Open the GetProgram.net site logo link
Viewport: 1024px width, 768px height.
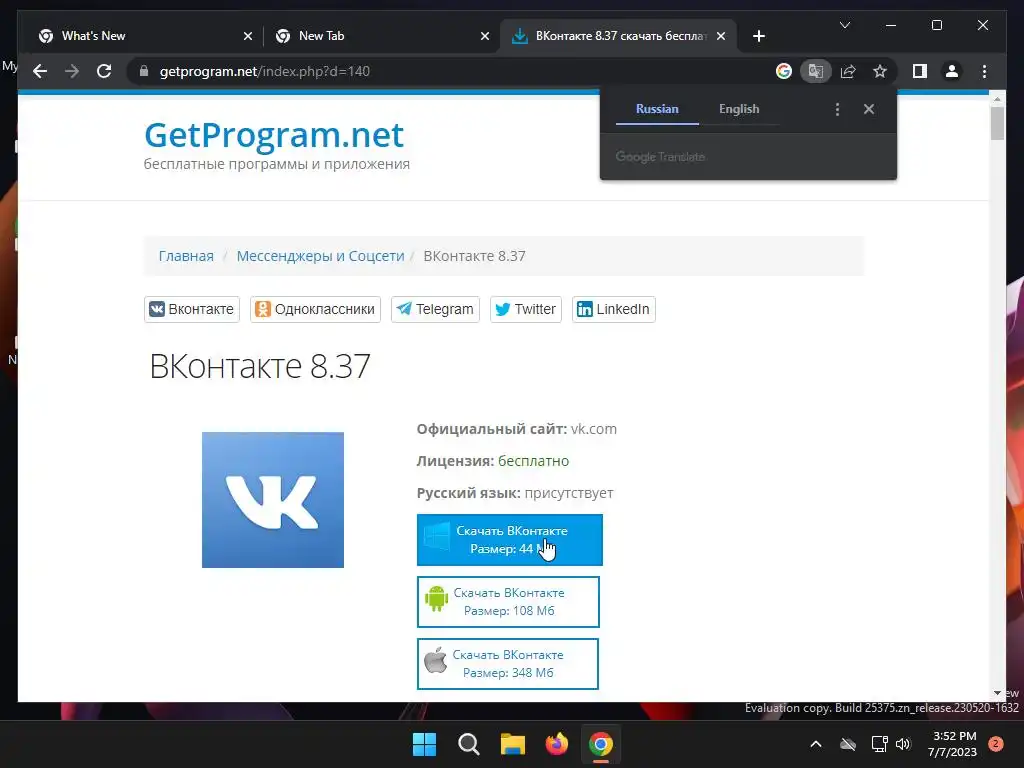point(274,135)
